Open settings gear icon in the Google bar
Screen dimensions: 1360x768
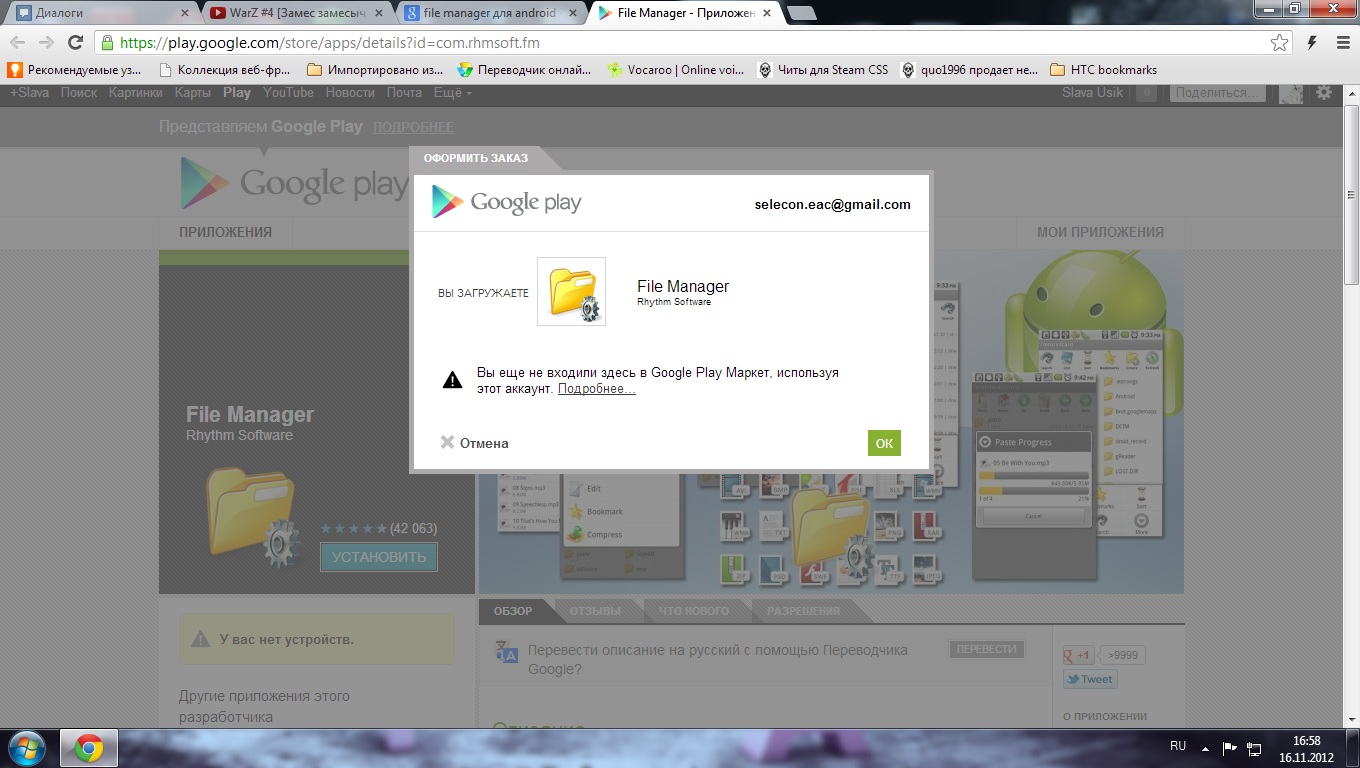tap(1324, 92)
